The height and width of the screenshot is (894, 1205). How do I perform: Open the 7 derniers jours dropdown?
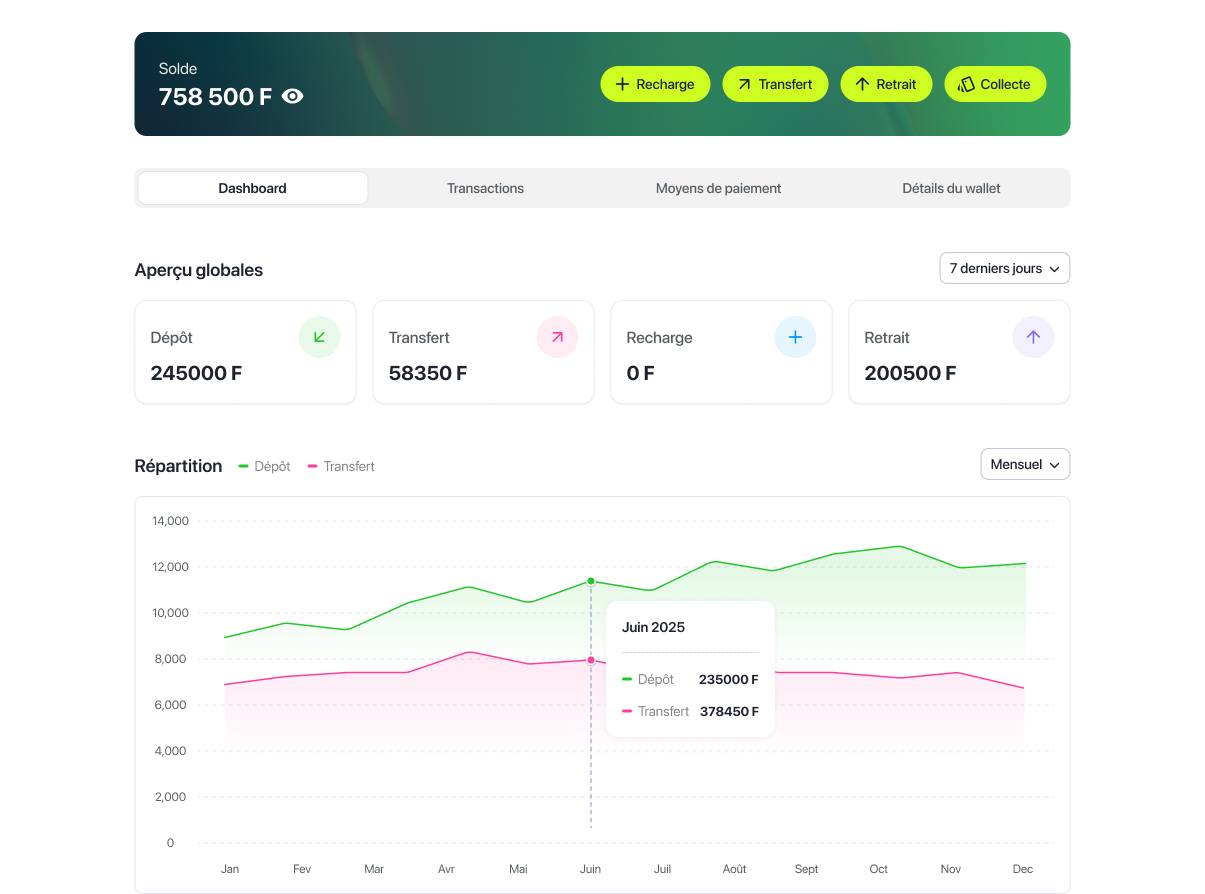[1004, 268]
